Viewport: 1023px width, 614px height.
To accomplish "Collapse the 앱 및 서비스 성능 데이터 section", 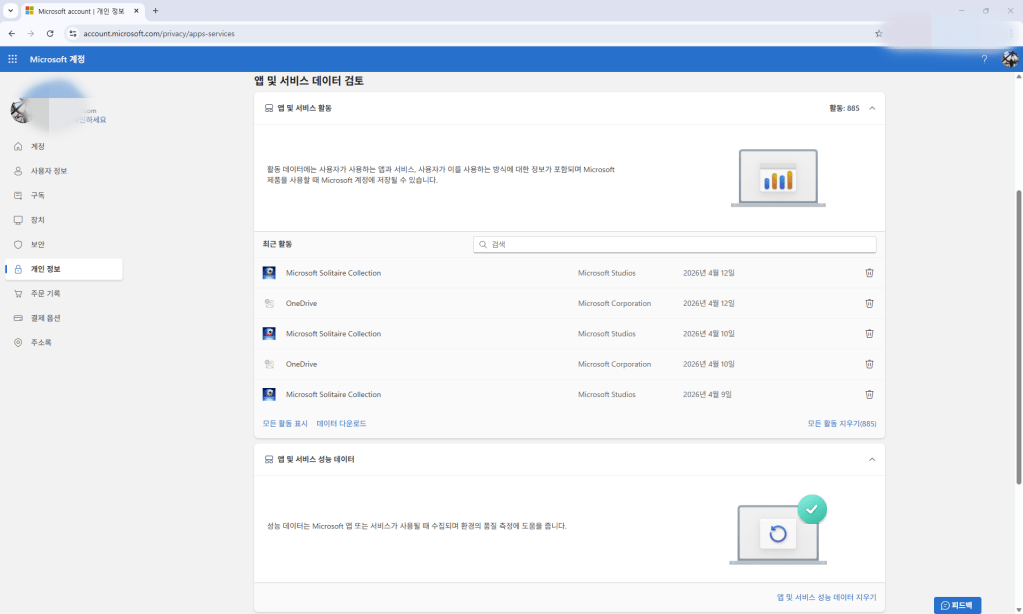I will 870,459.
